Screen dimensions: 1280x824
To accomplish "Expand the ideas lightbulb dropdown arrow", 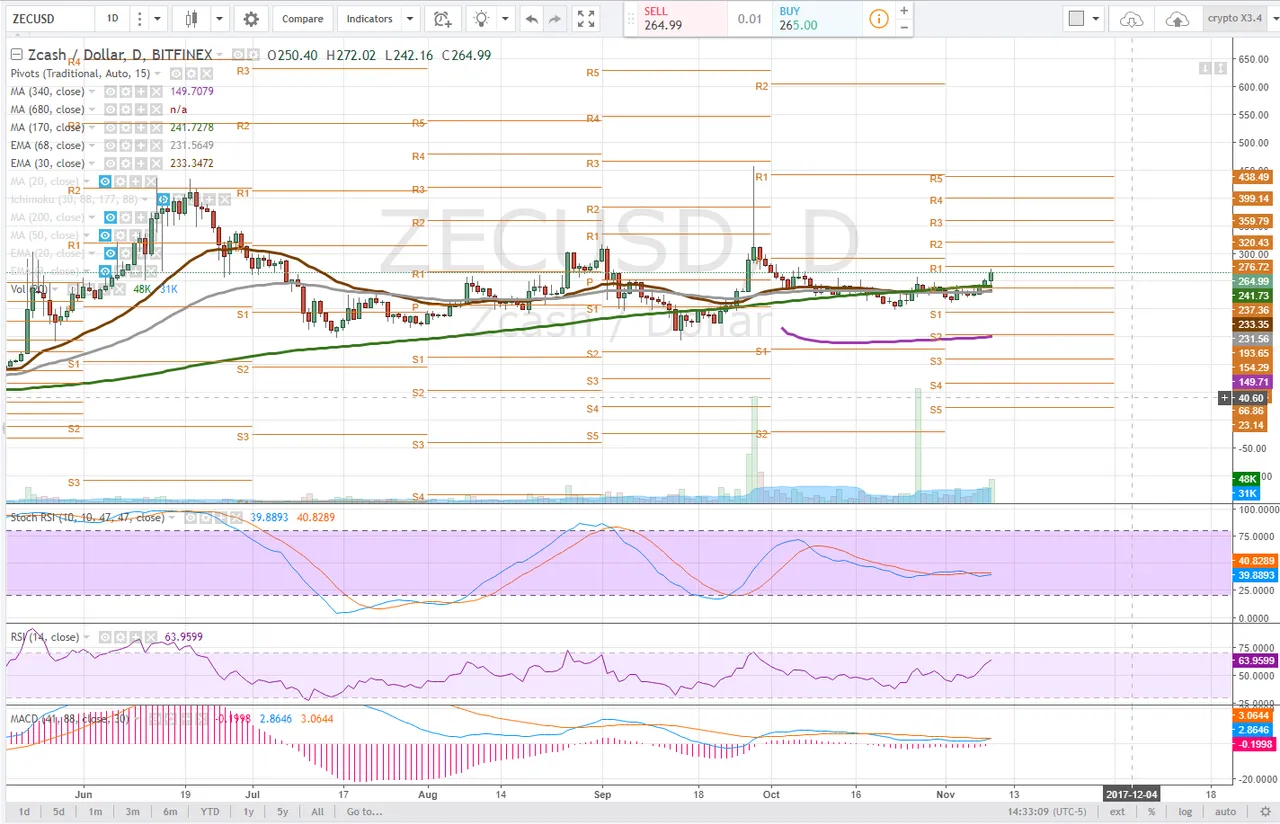I will click(505, 19).
